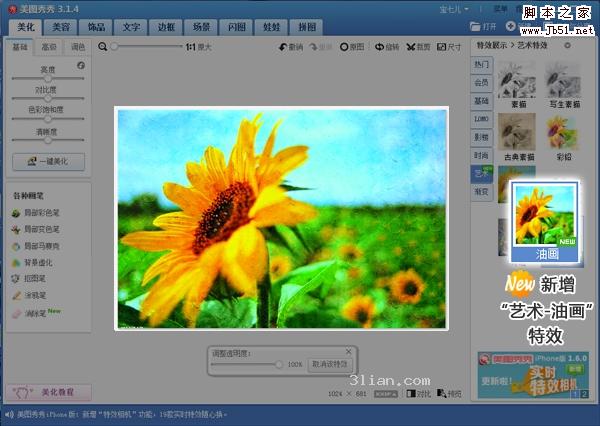
Task: Select the 时尚 effects category
Action: pyautogui.click(x=481, y=155)
